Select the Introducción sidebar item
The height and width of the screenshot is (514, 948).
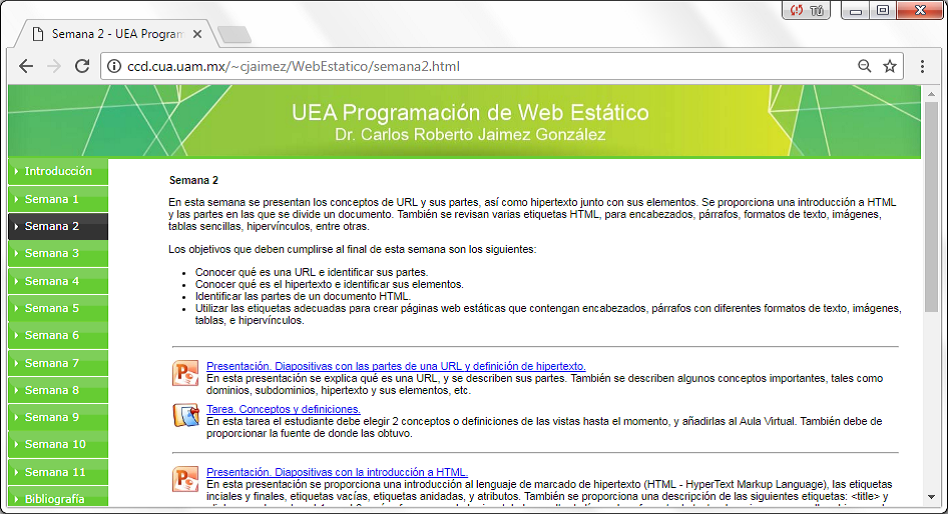(x=57, y=171)
